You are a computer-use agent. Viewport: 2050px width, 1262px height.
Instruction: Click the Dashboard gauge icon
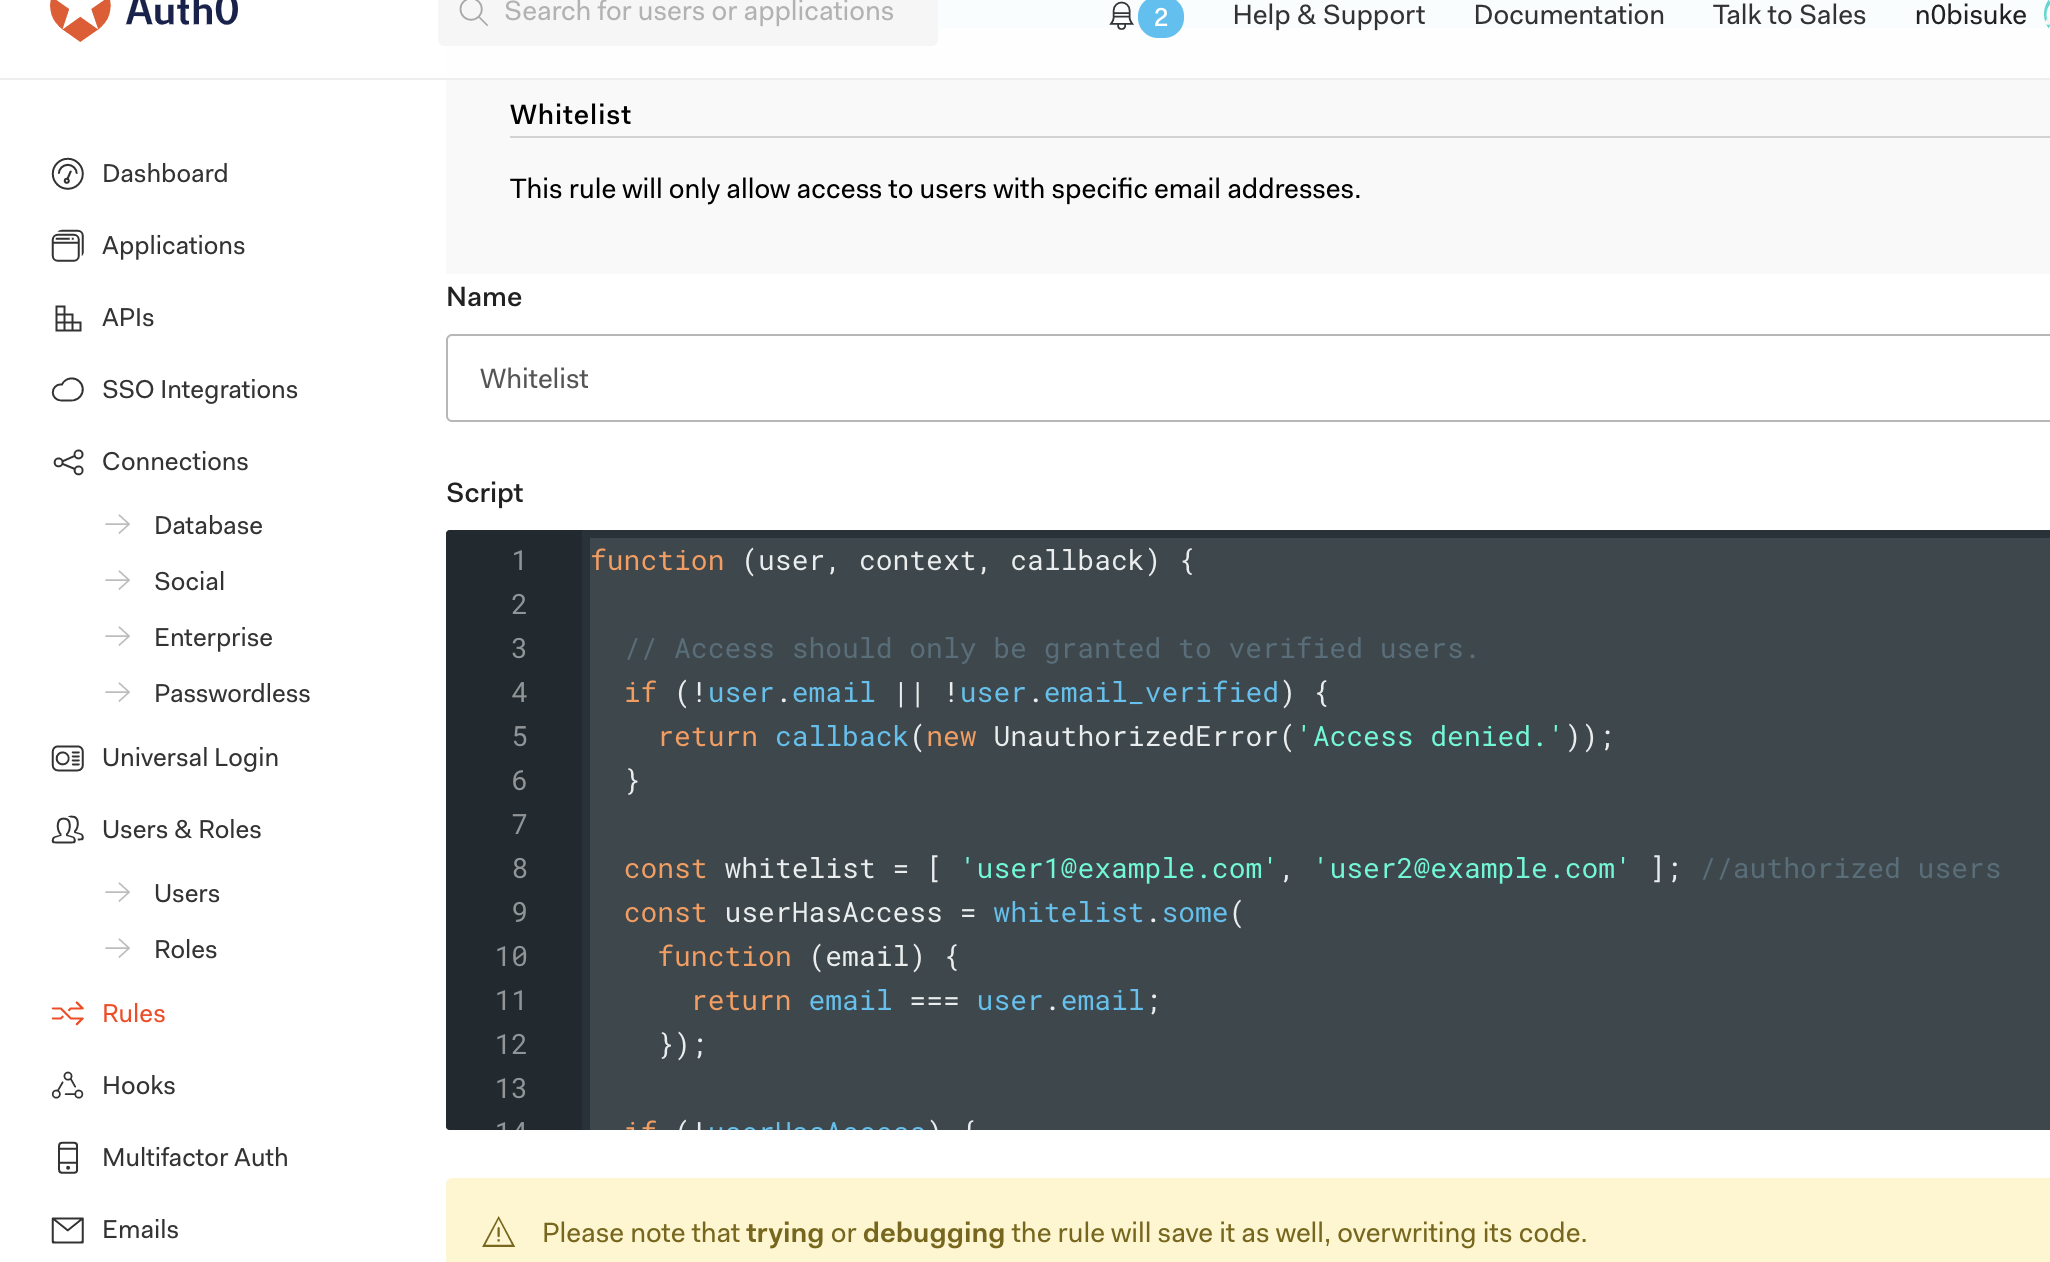[67, 174]
